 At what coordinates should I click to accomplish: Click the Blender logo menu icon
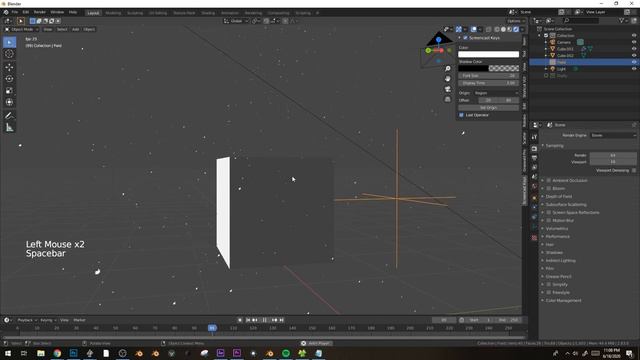pyautogui.click(x=6, y=12)
